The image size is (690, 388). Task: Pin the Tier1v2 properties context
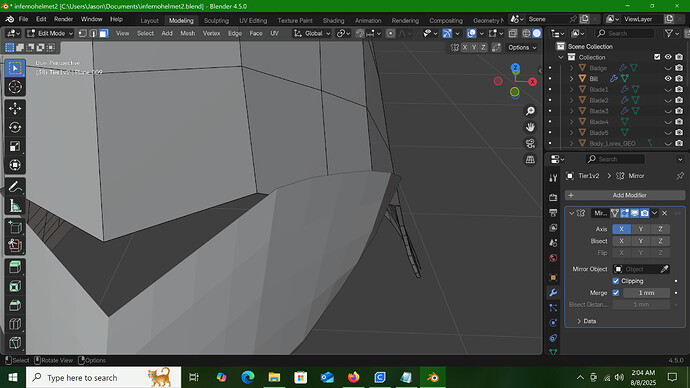pyautogui.click(x=680, y=176)
